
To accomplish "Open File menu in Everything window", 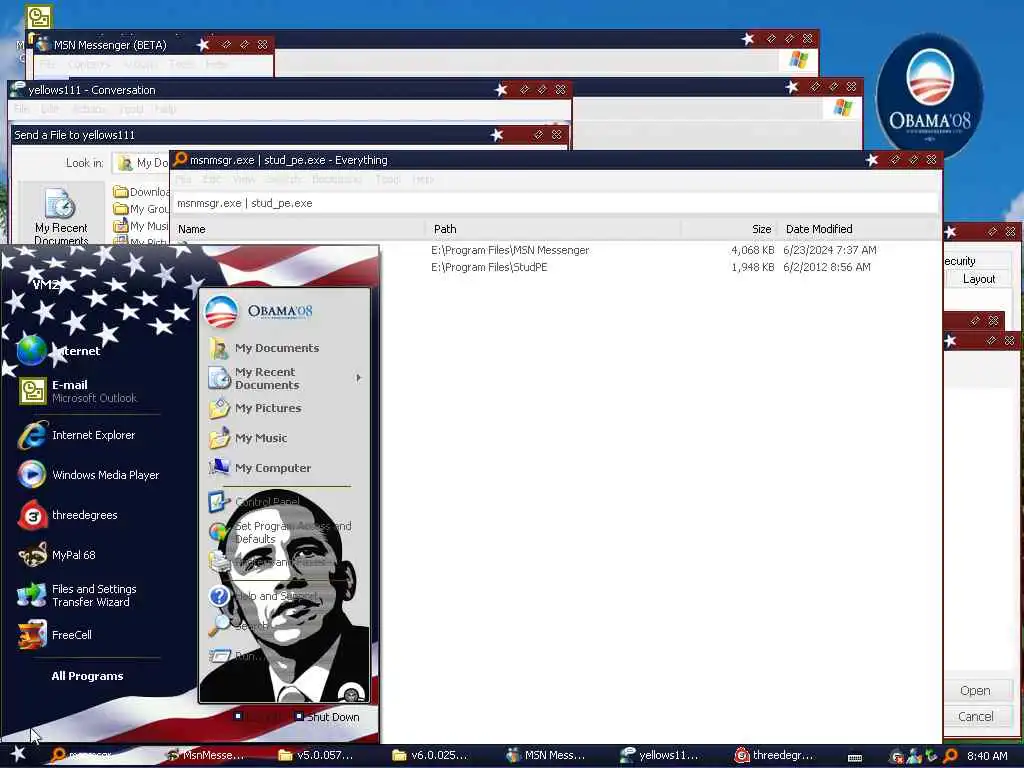I will point(184,179).
